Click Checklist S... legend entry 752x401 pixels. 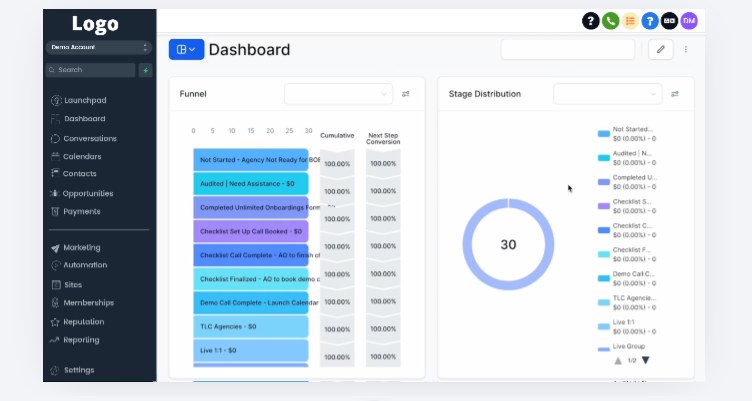627,206
